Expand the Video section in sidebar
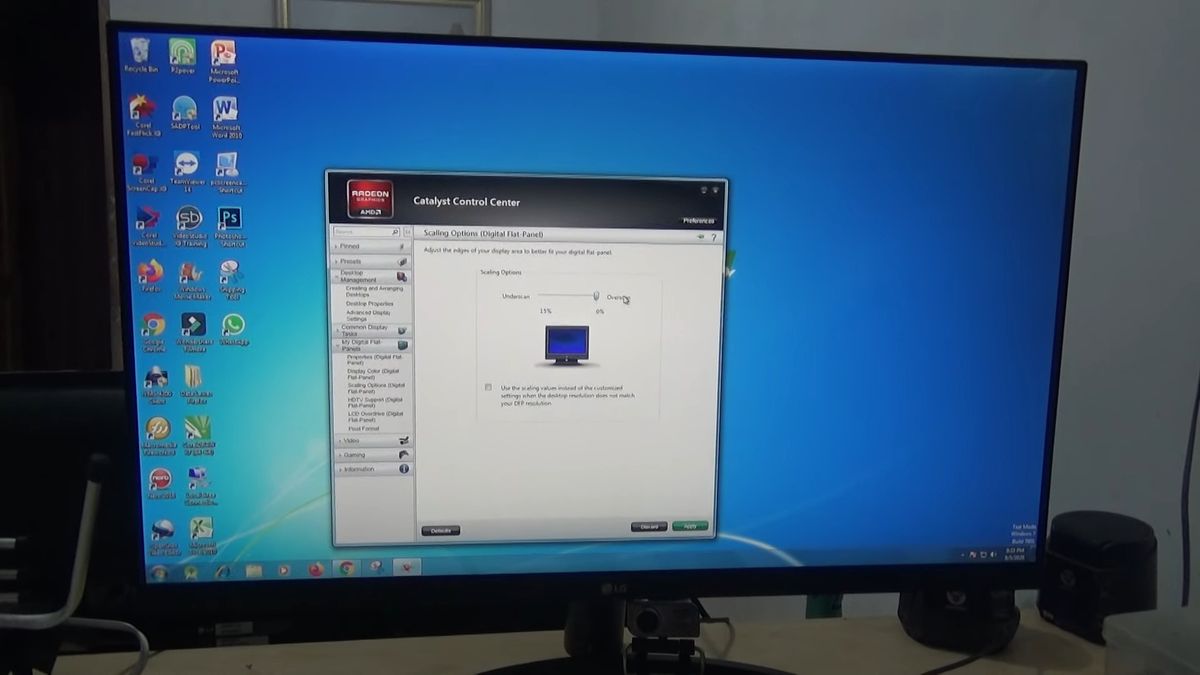Screen dimensions: 1200x675 [x=373, y=440]
